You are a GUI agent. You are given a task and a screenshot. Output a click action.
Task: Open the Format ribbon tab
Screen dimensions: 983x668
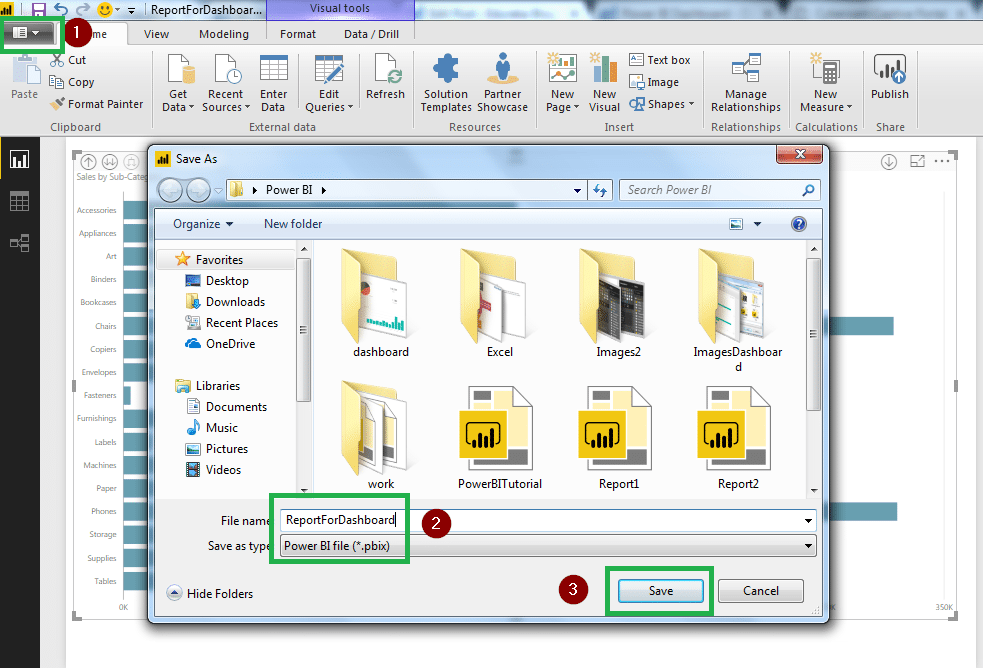pyautogui.click(x=298, y=34)
